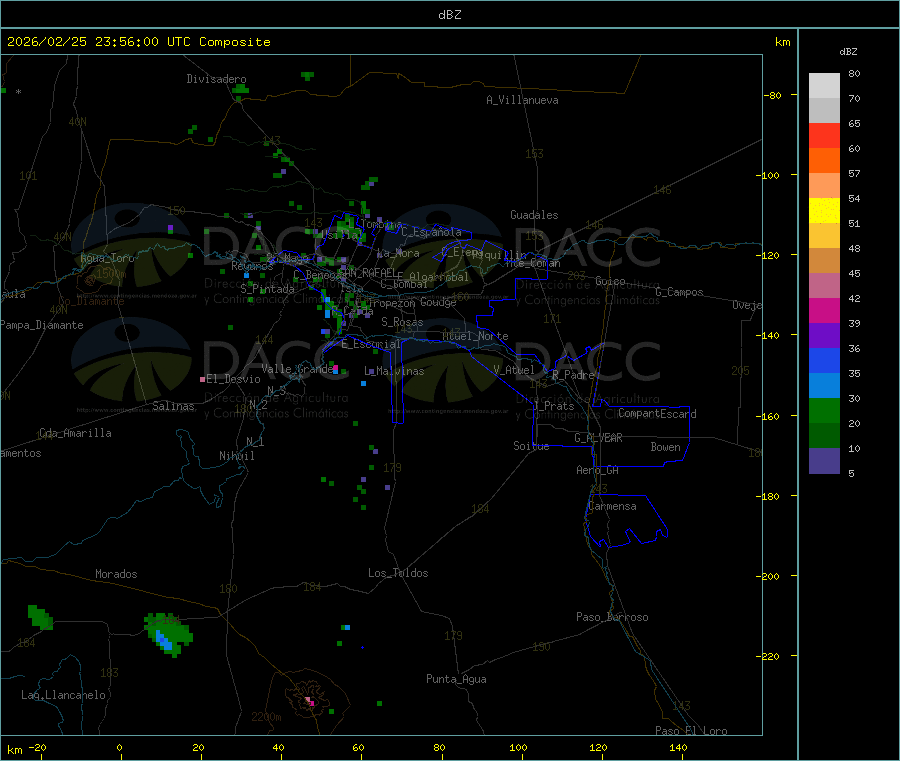Click the C_Española location label

pyautogui.click(x=431, y=232)
